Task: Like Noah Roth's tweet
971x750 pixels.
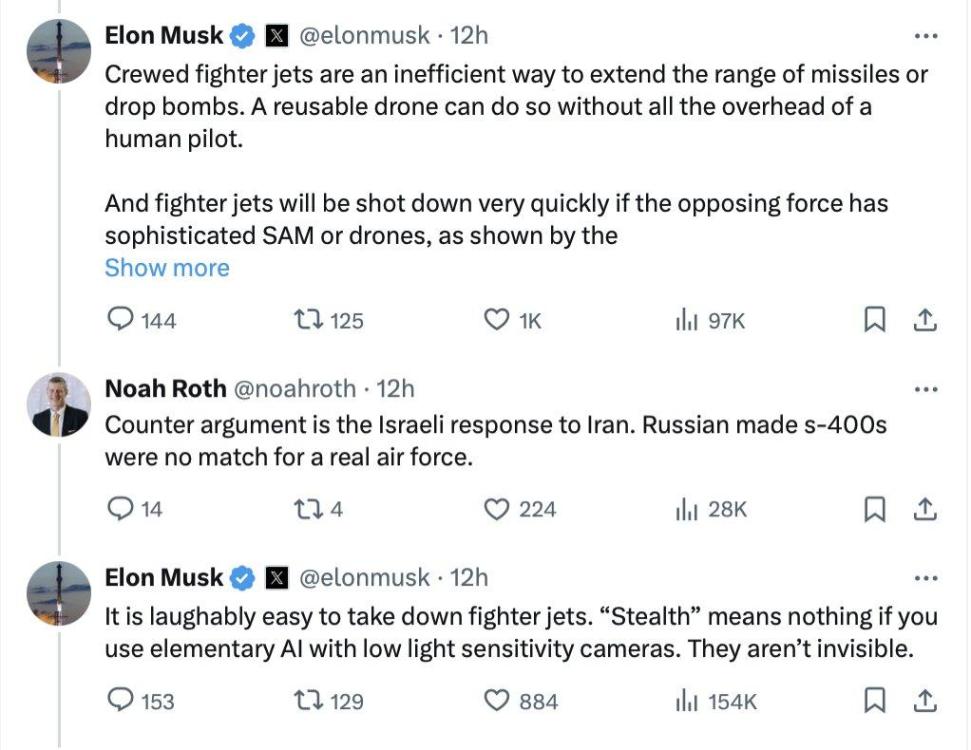Action: pyautogui.click(x=497, y=510)
